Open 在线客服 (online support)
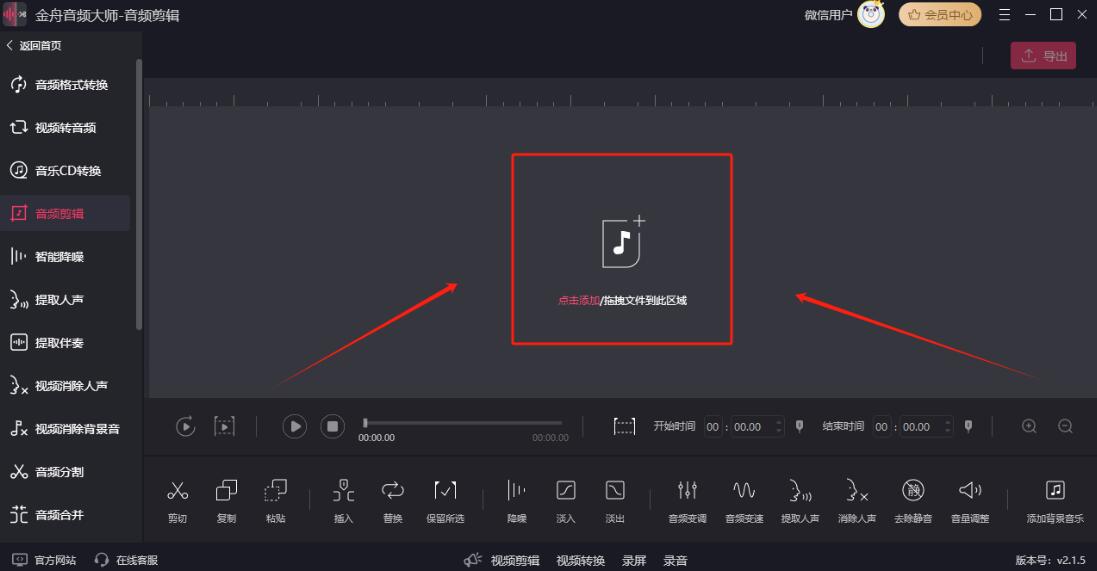 point(126,560)
